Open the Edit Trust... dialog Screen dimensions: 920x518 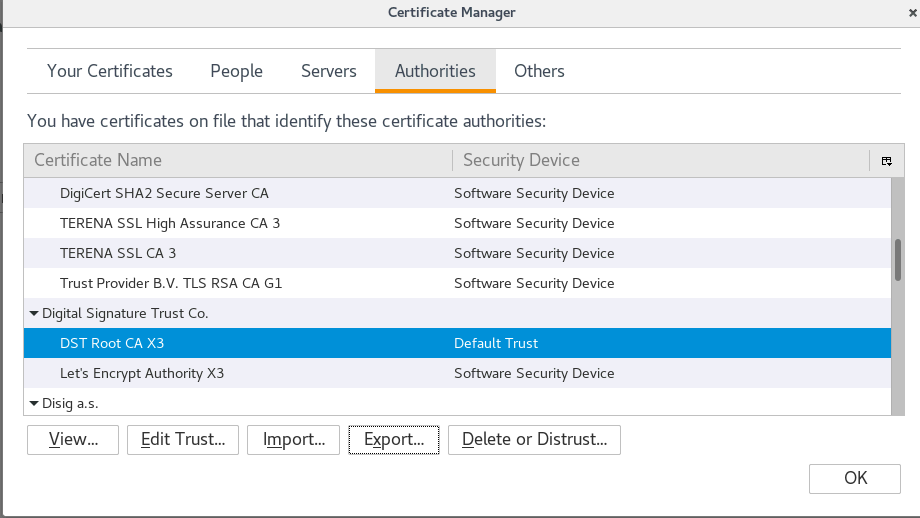(183, 439)
